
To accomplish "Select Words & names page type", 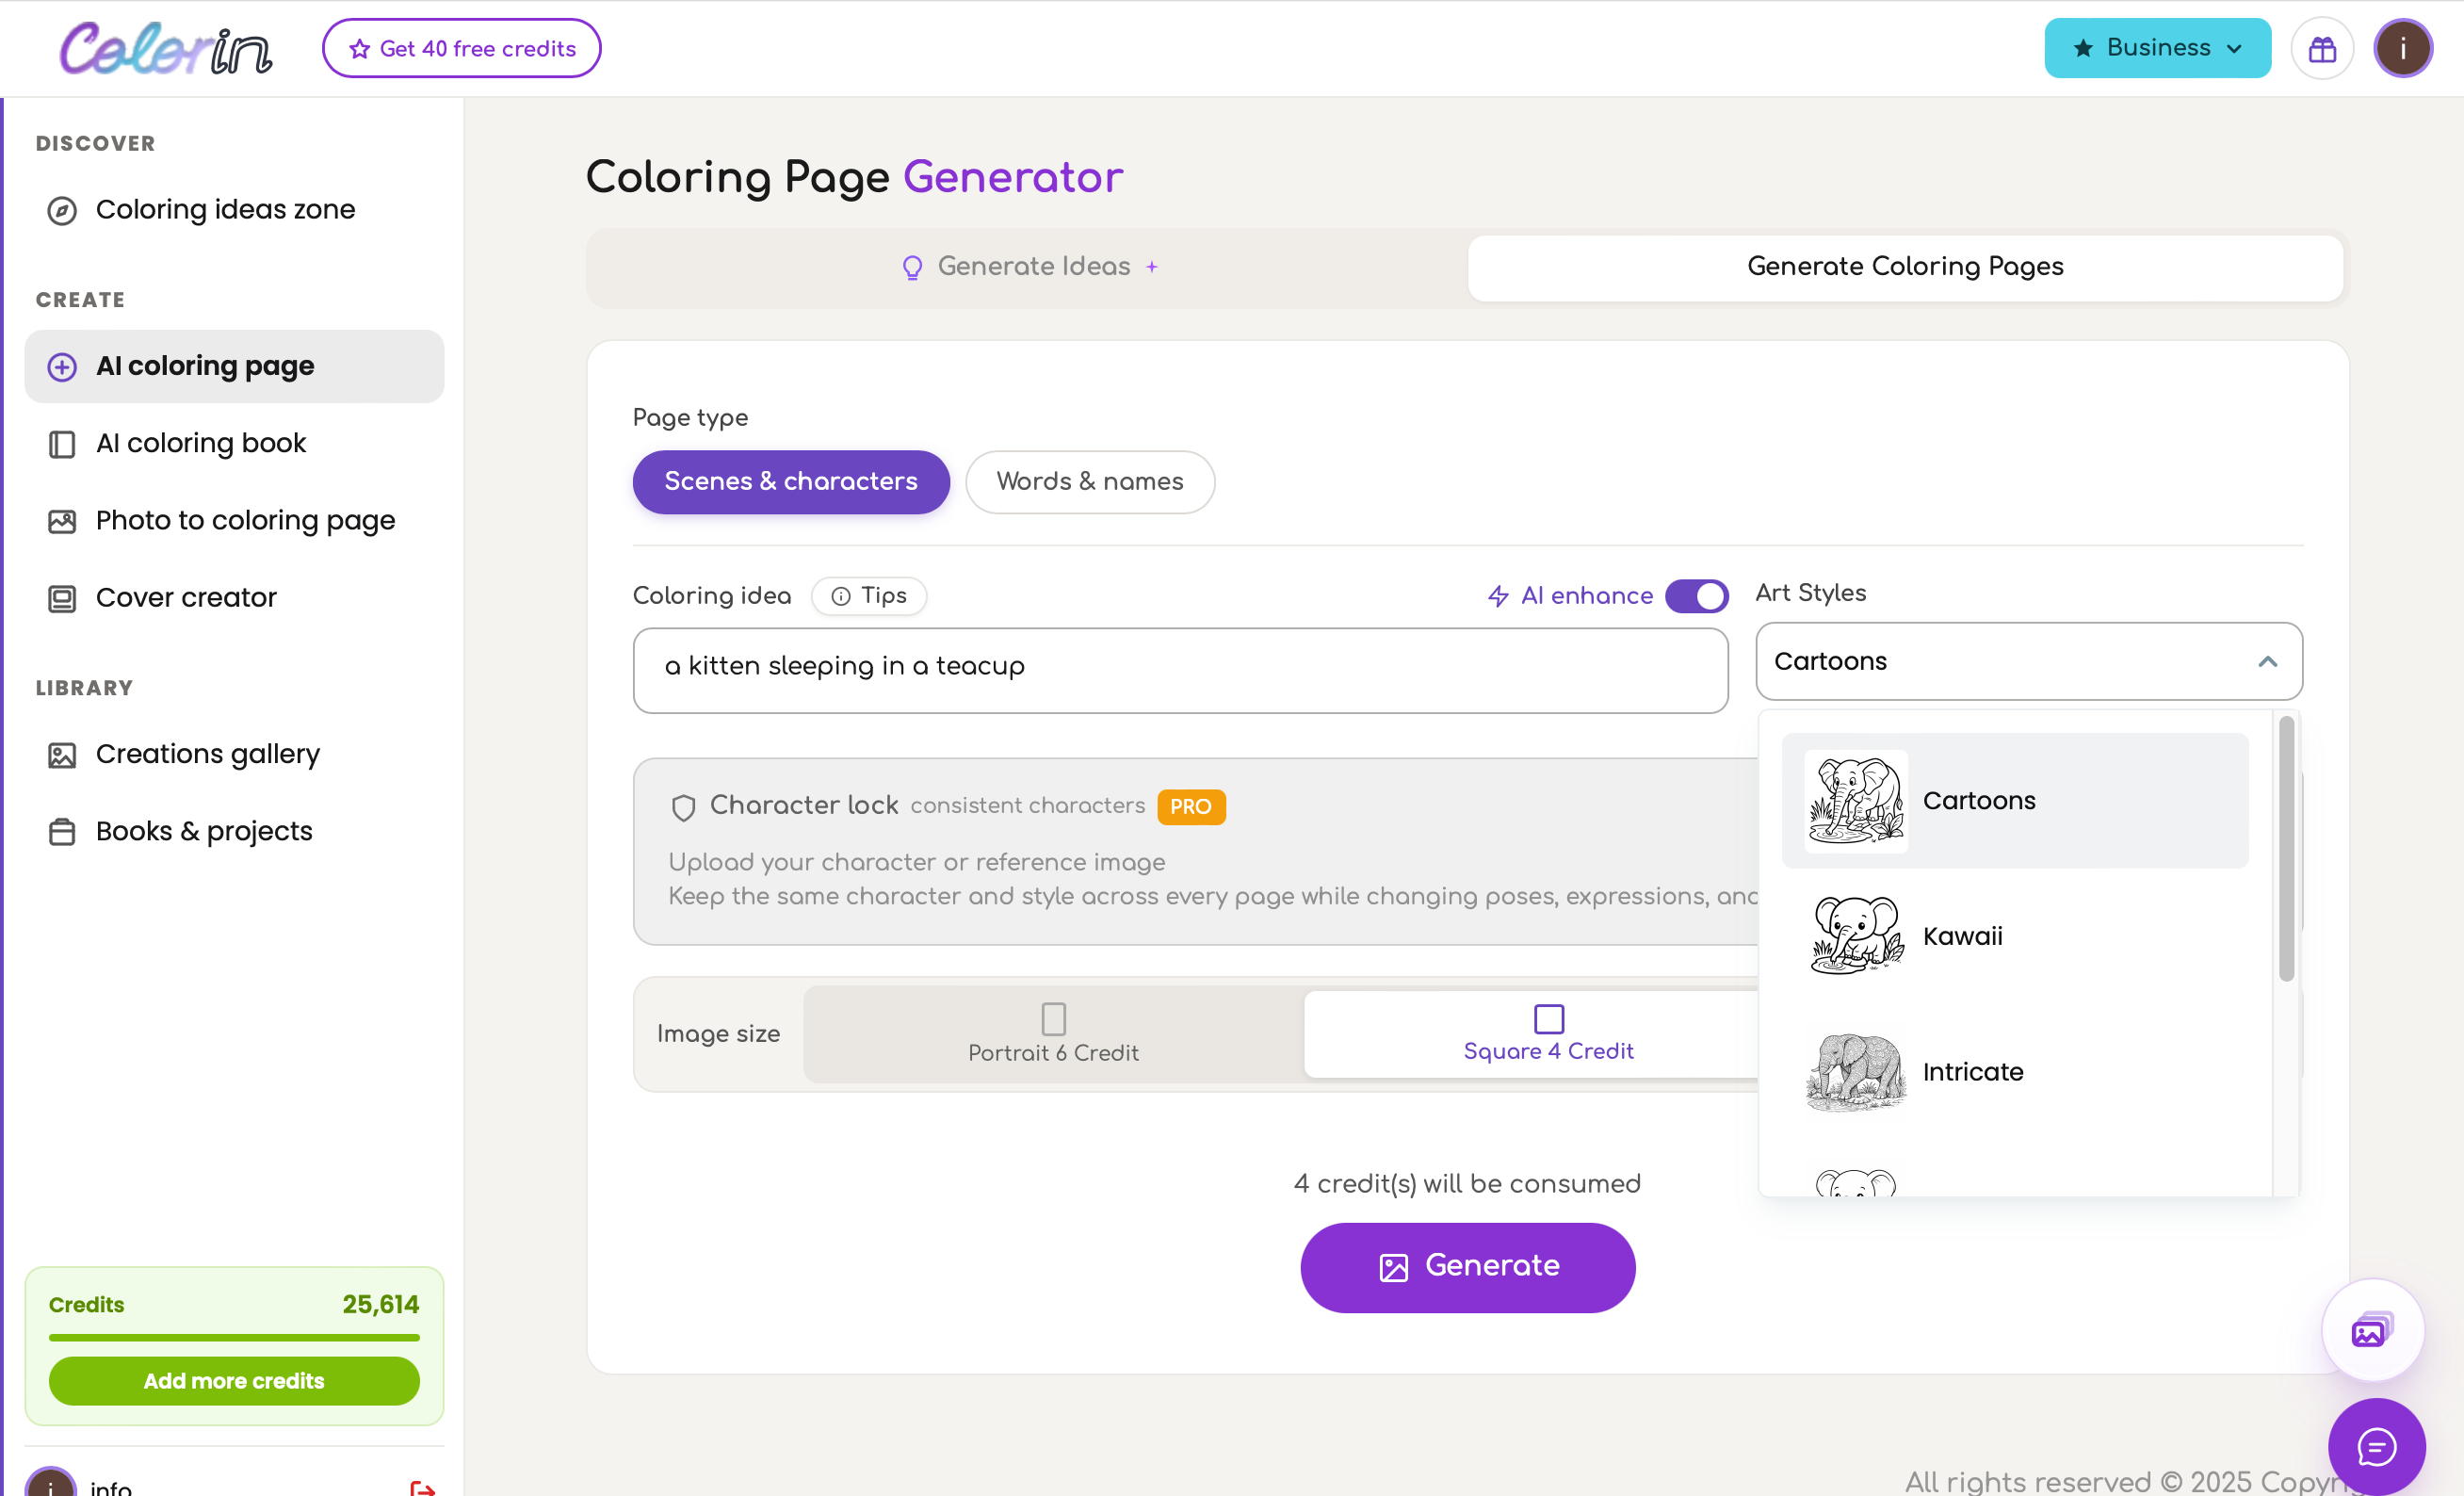I will (1090, 482).
